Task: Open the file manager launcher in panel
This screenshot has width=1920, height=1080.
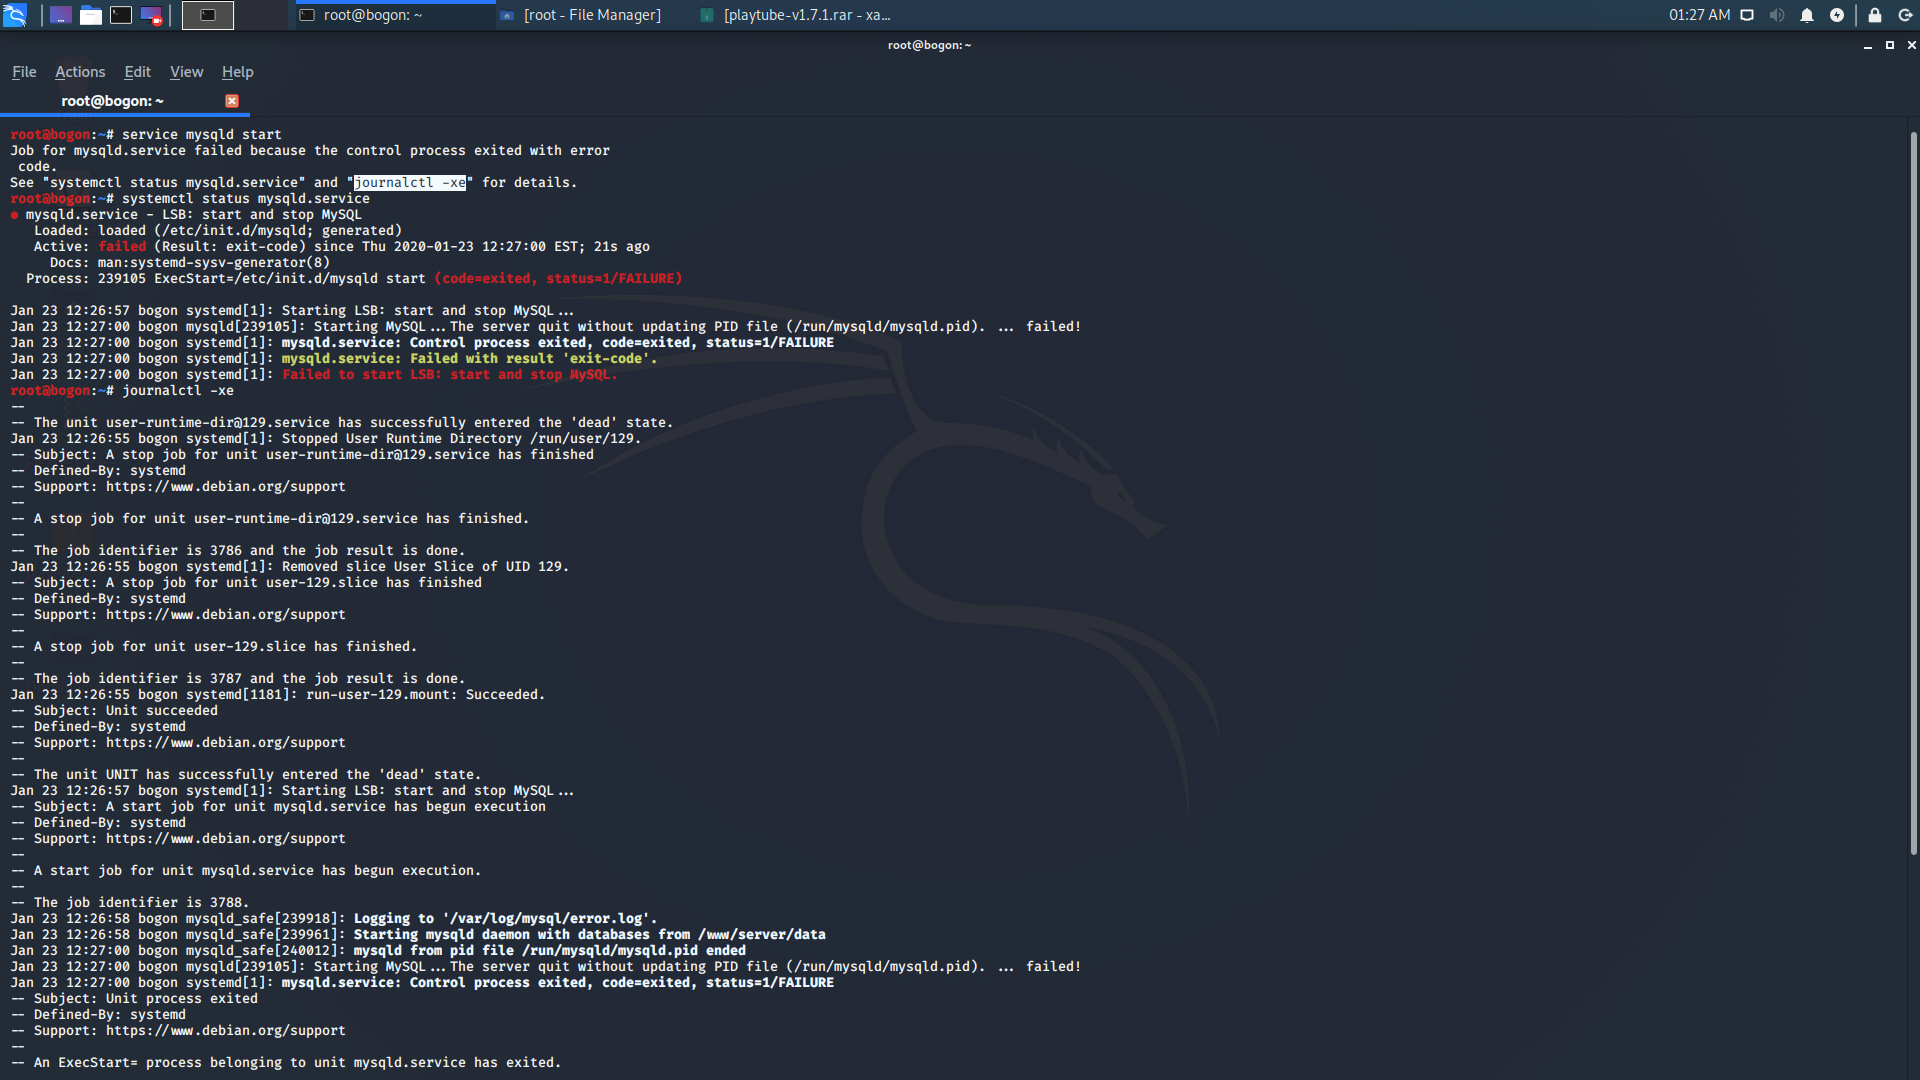Action: click(91, 15)
